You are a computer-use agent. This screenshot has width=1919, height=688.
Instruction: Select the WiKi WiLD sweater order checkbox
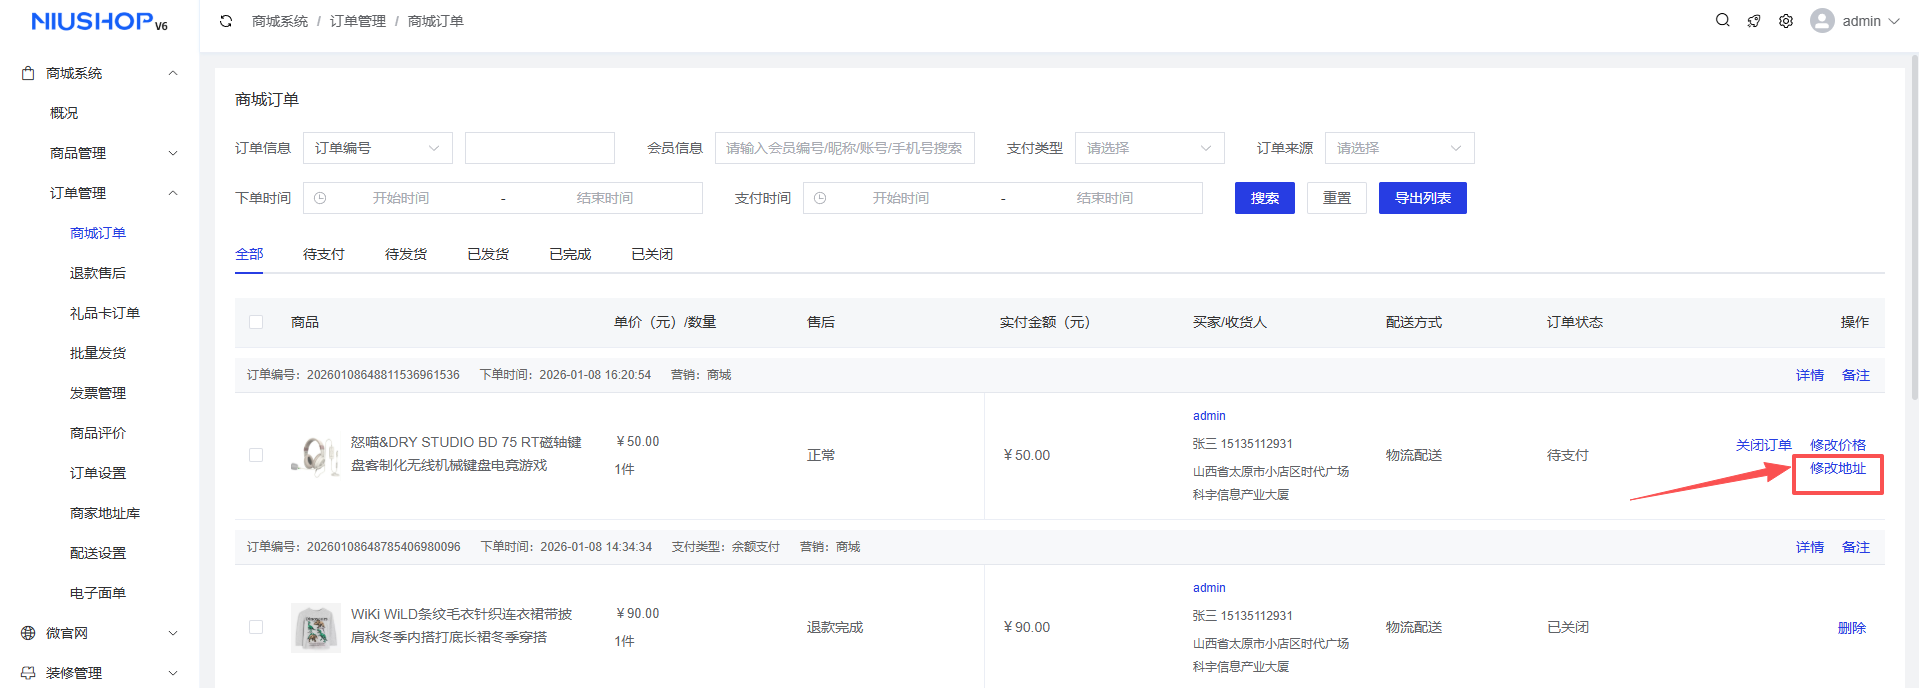(256, 627)
